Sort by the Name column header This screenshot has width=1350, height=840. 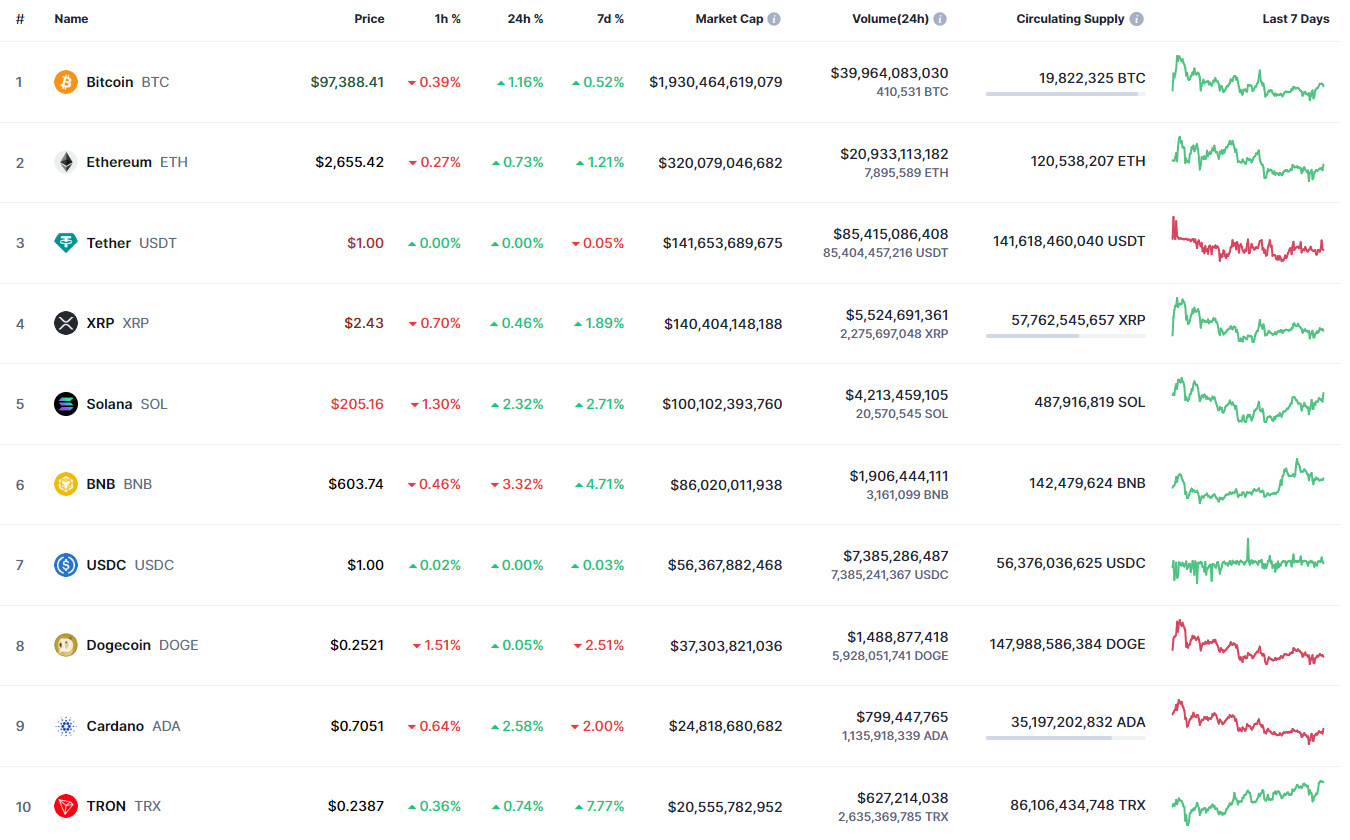point(71,19)
